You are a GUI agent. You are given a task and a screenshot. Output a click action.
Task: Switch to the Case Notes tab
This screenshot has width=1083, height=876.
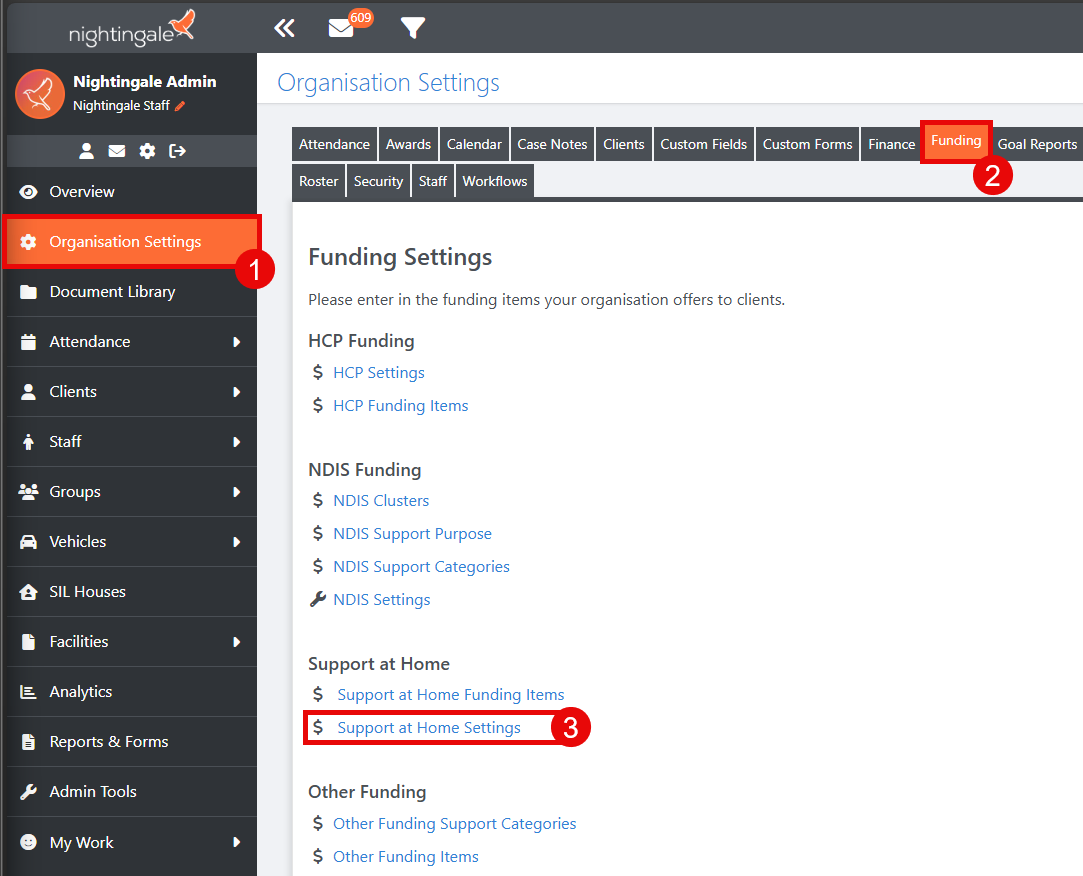tap(552, 144)
